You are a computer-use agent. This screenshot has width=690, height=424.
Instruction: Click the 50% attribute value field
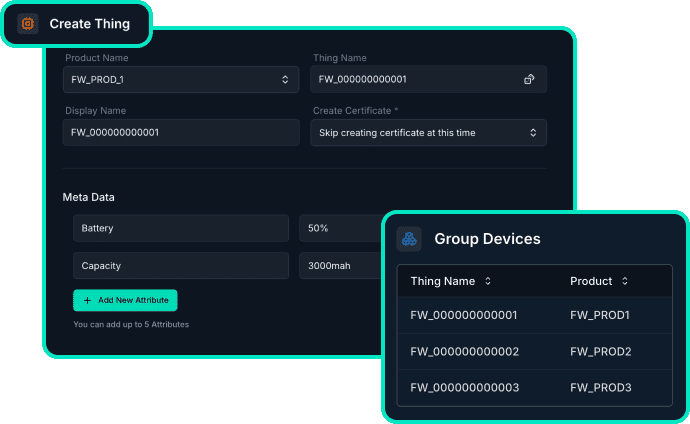pos(341,228)
